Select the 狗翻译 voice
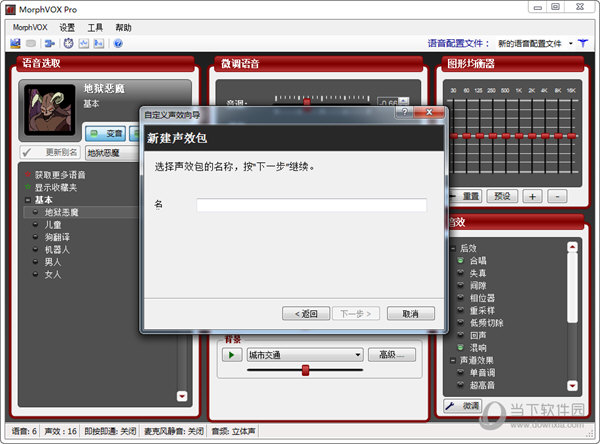 coord(57,237)
